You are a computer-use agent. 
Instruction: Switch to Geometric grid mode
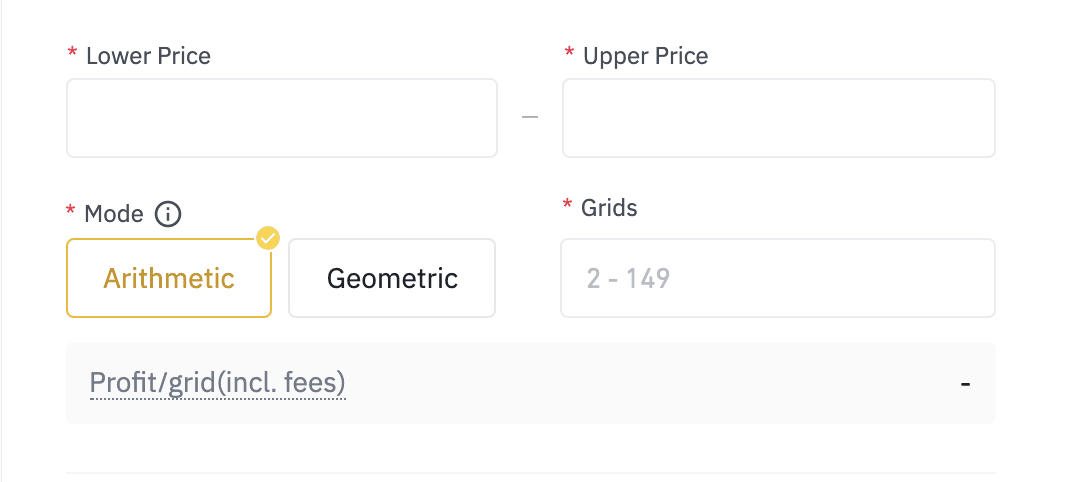point(392,278)
